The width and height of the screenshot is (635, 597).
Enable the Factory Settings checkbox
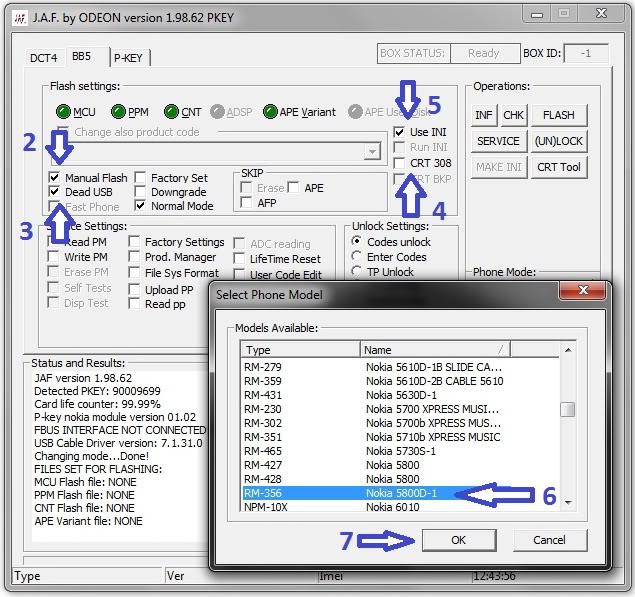134,242
